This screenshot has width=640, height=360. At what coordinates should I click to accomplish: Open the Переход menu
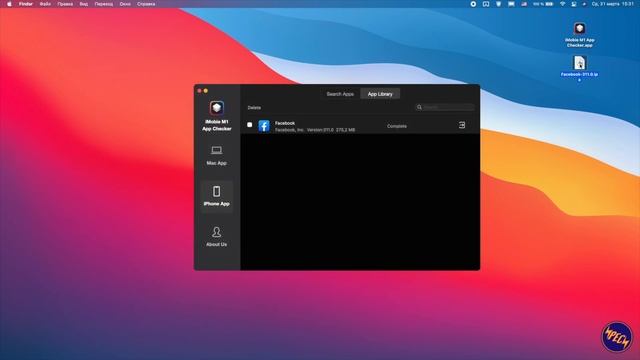(104, 4)
